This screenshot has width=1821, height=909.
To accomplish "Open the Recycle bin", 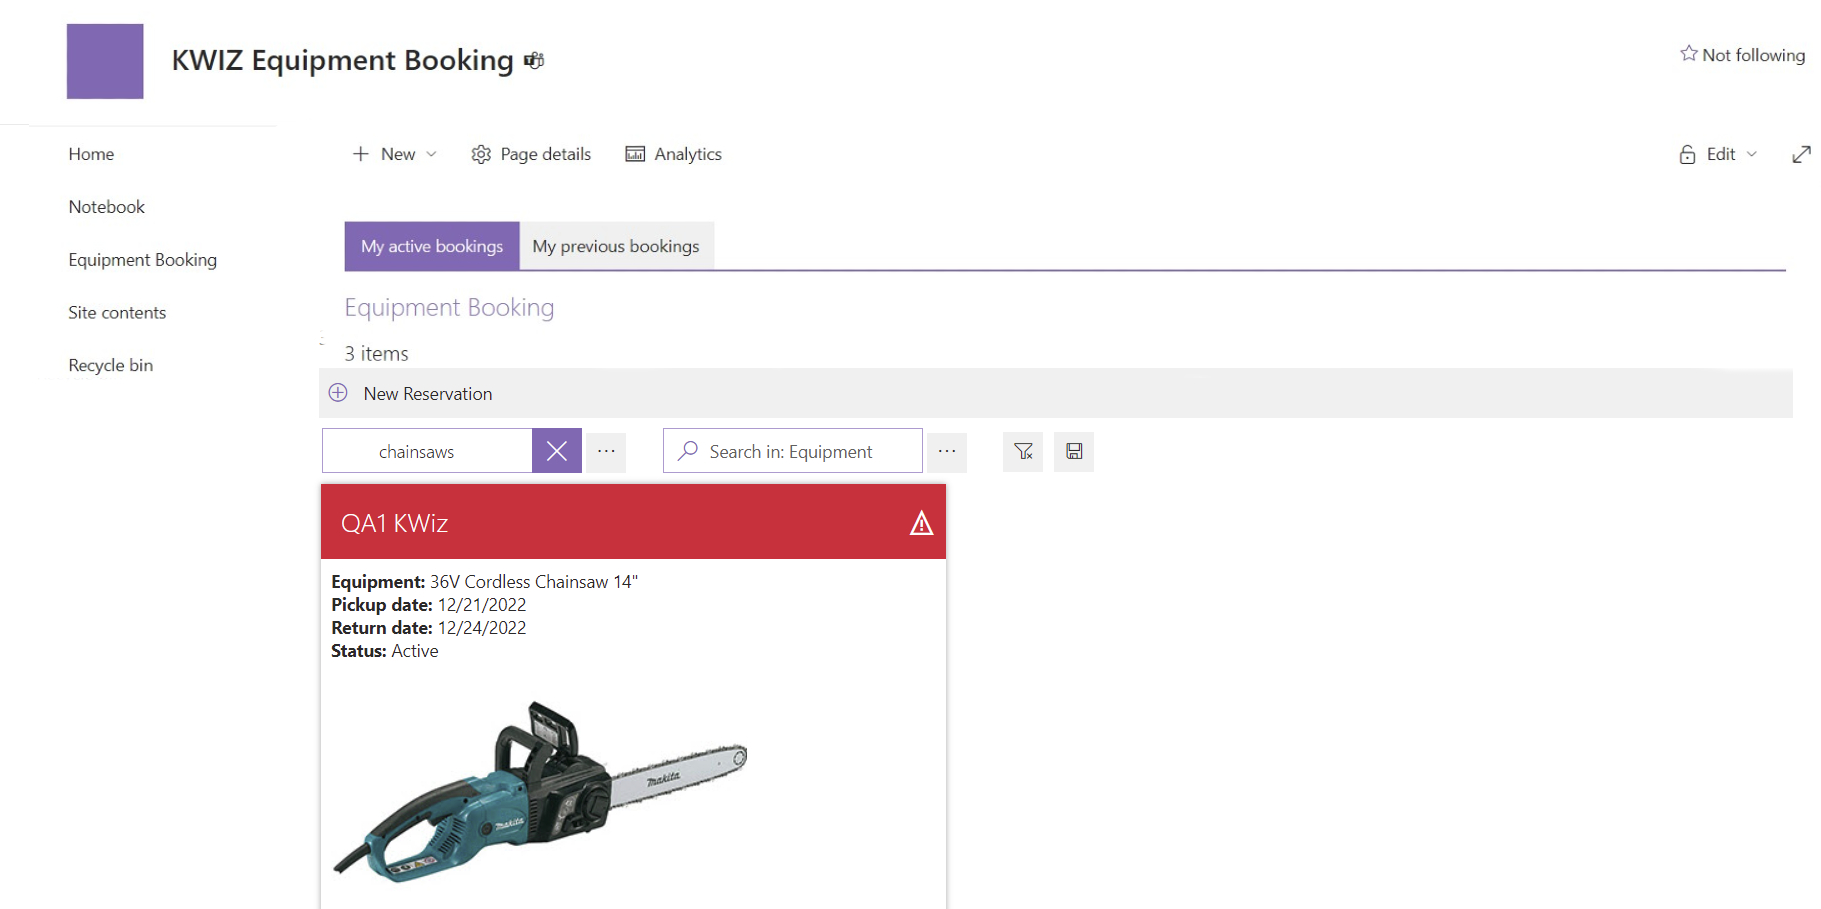I will pos(110,365).
